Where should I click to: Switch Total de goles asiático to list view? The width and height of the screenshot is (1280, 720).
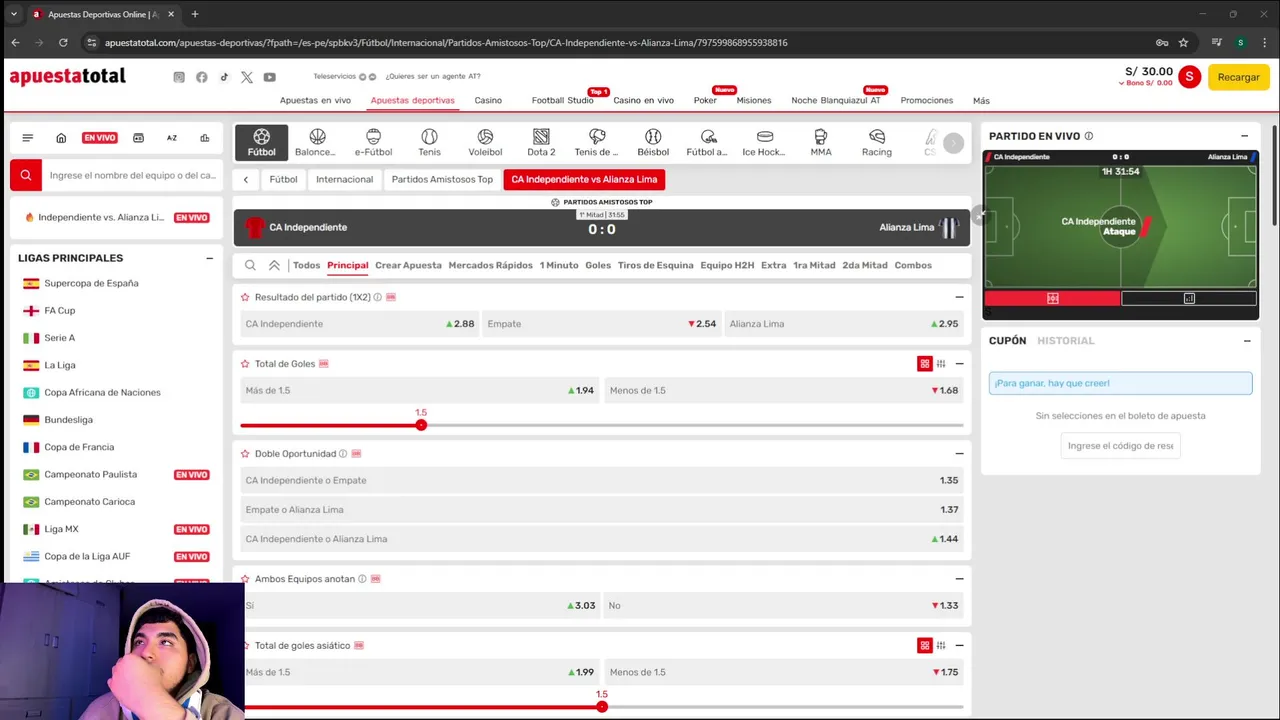[x=941, y=646]
